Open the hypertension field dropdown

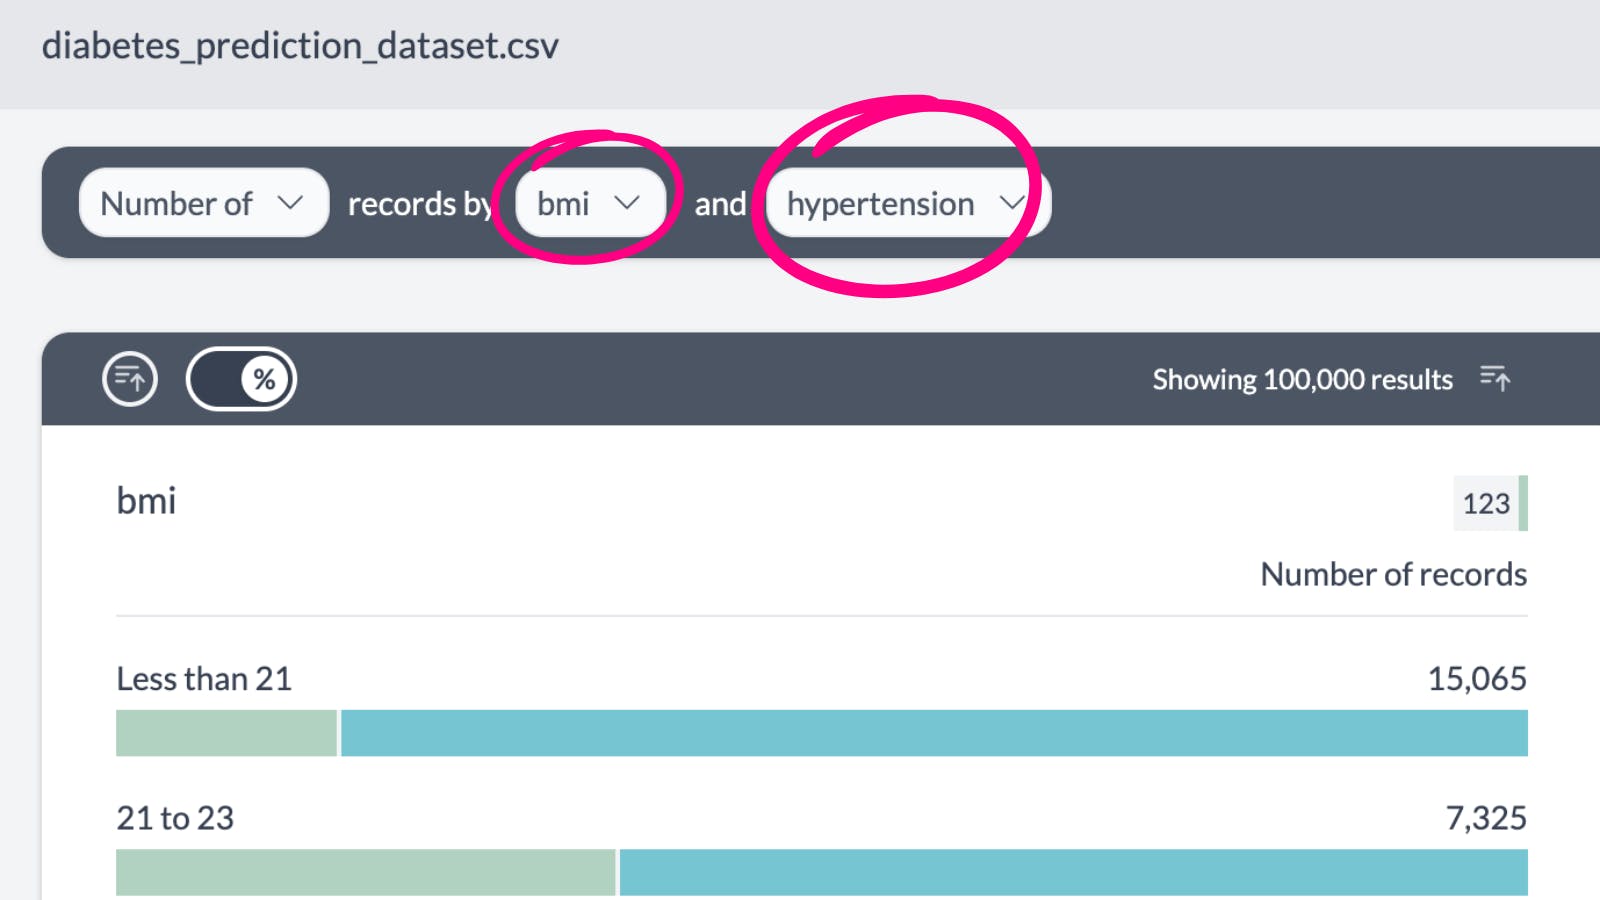coord(905,203)
